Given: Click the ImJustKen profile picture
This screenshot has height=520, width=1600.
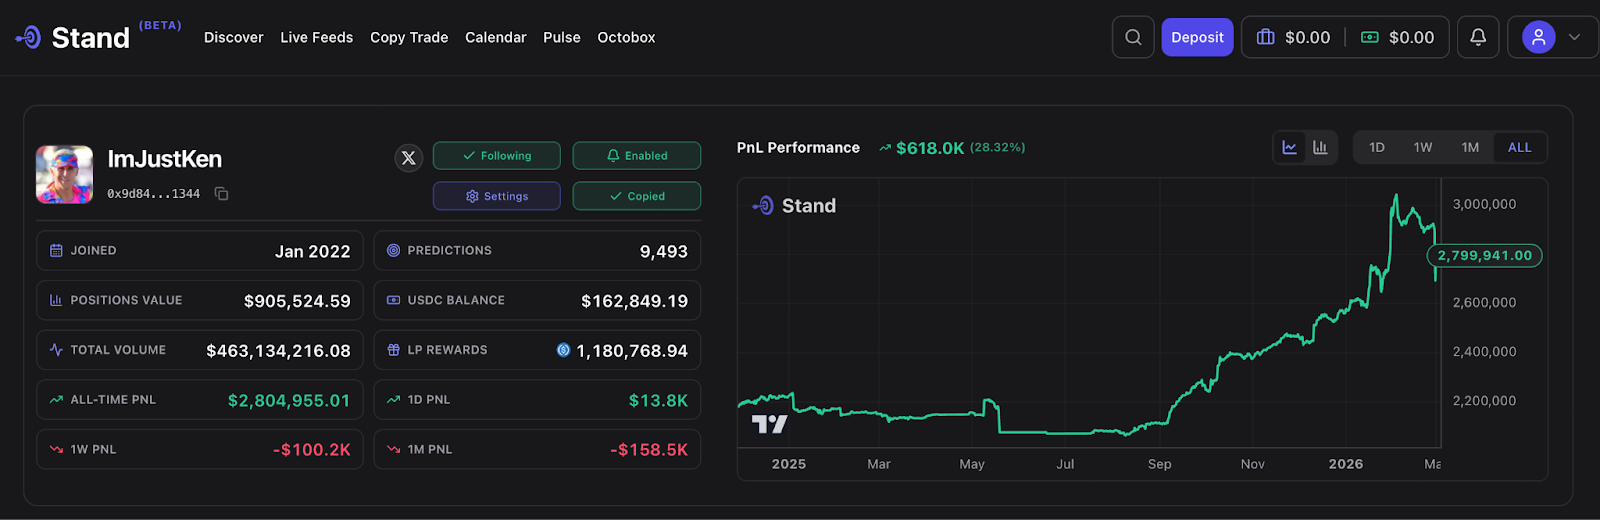Looking at the screenshot, I should point(65,174).
